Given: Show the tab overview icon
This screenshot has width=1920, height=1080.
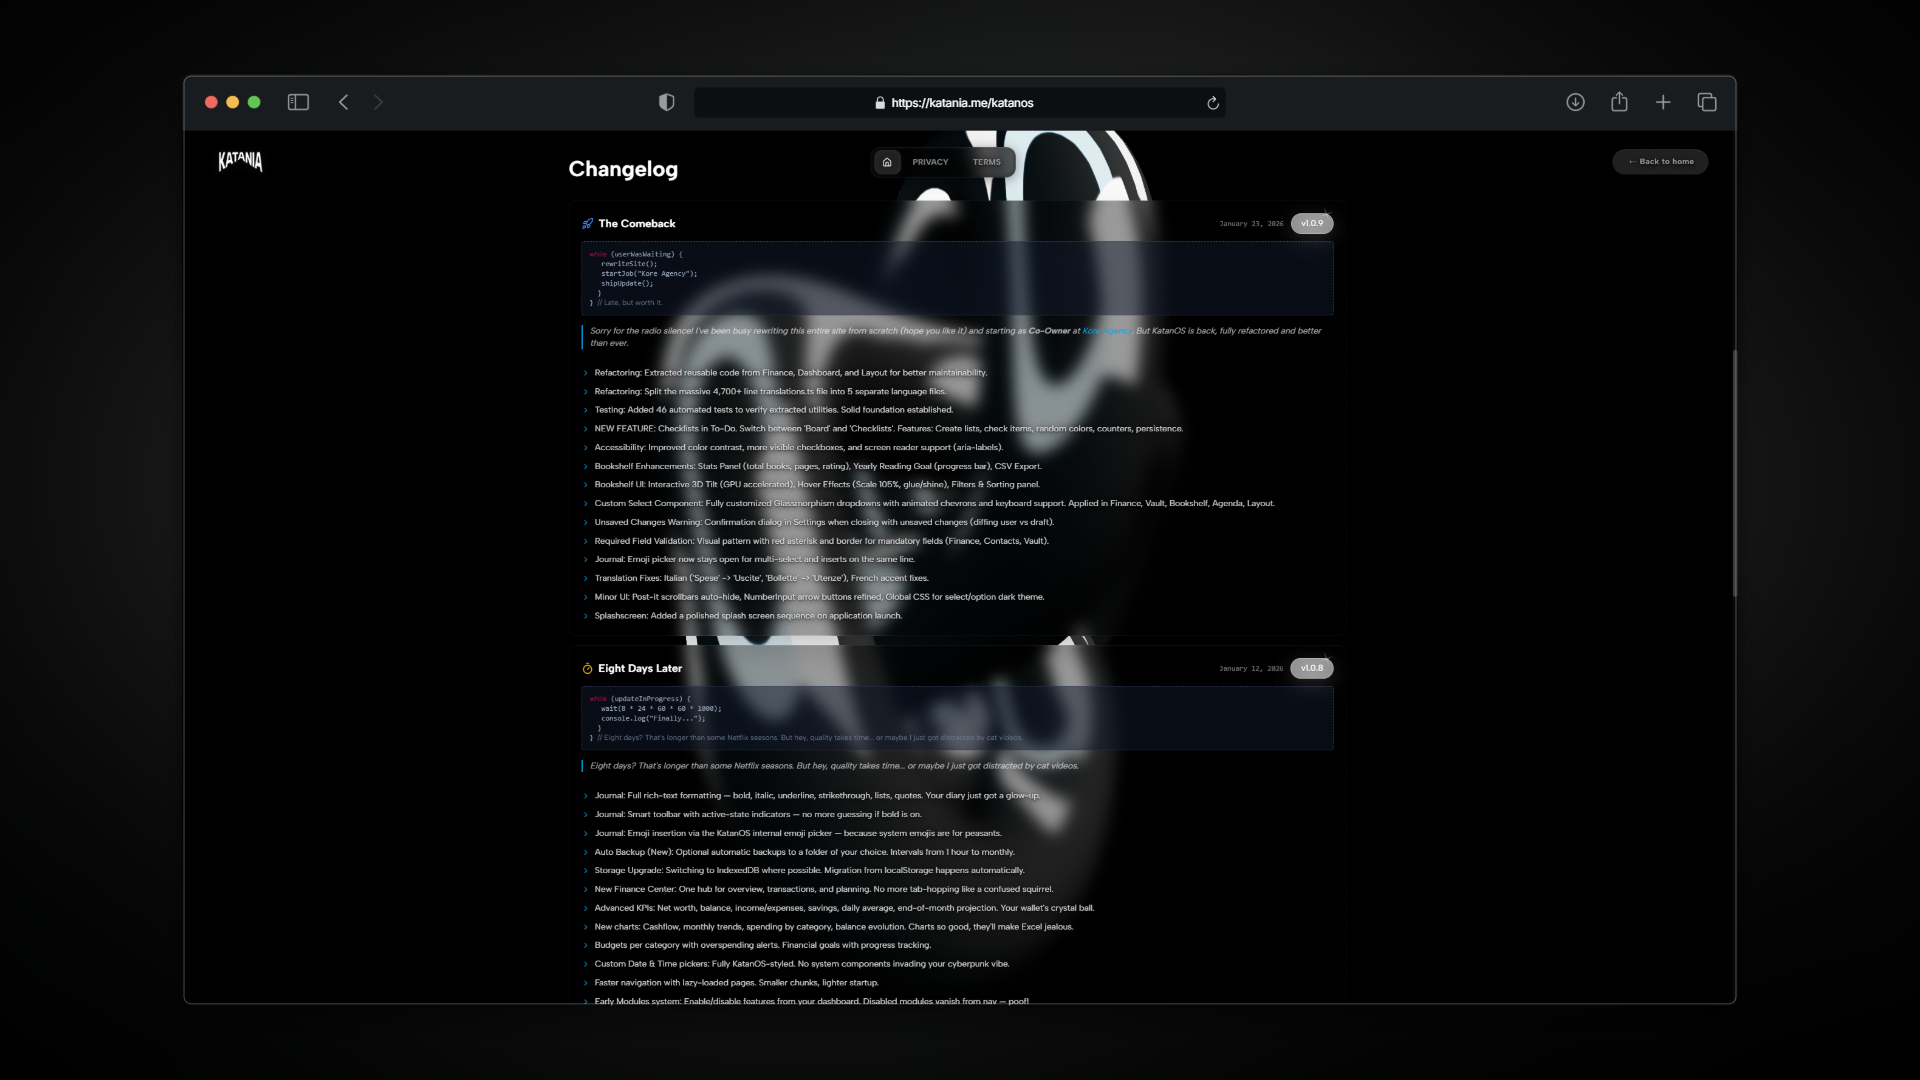Looking at the screenshot, I should tap(1707, 102).
